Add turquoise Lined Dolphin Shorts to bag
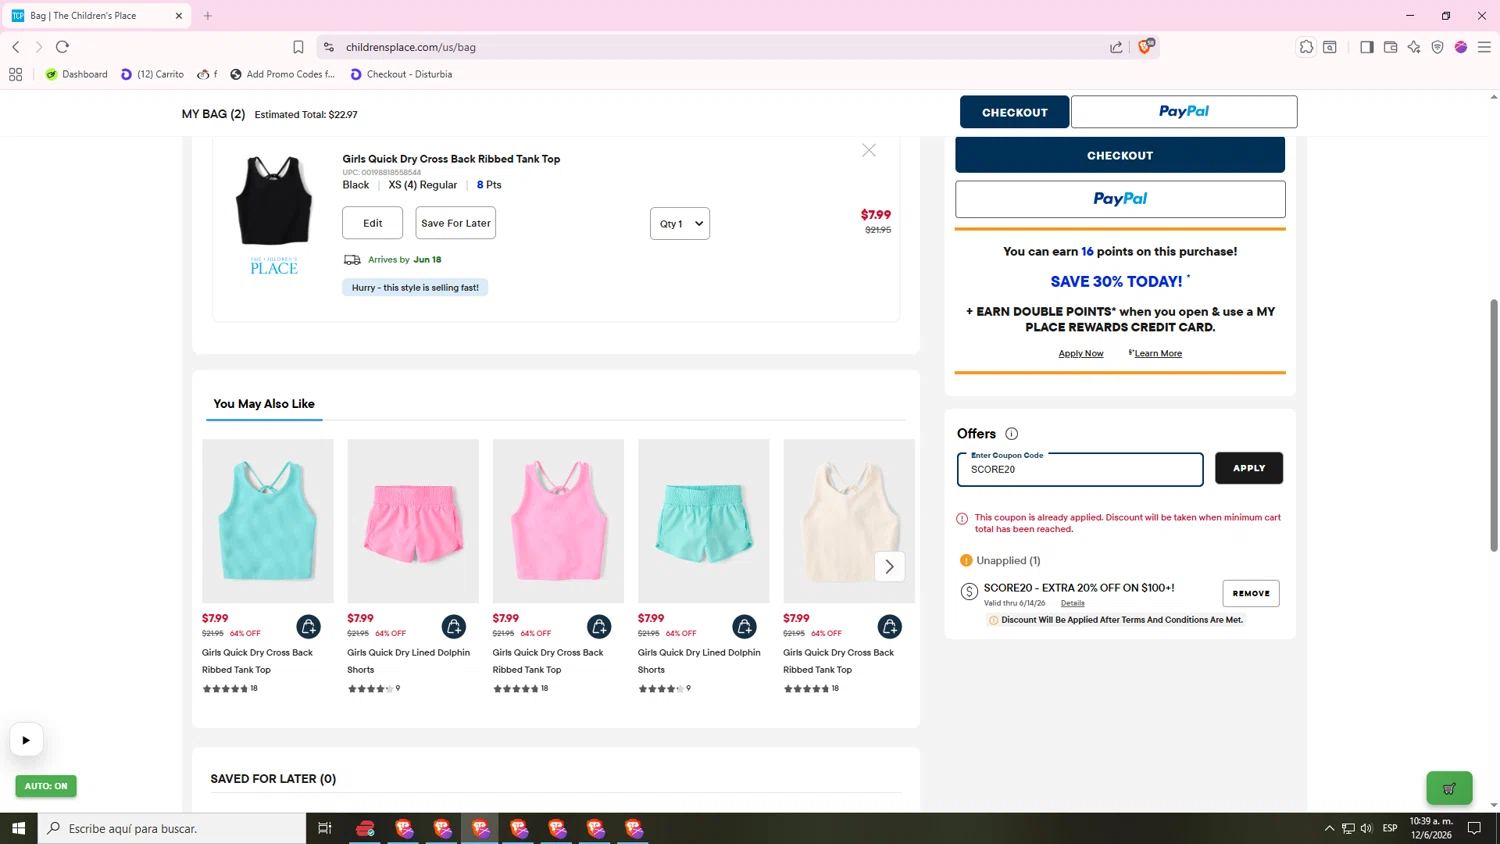The height and width of the screenshot is (844, 1500). pyautogui.click(x=744, y=626)
